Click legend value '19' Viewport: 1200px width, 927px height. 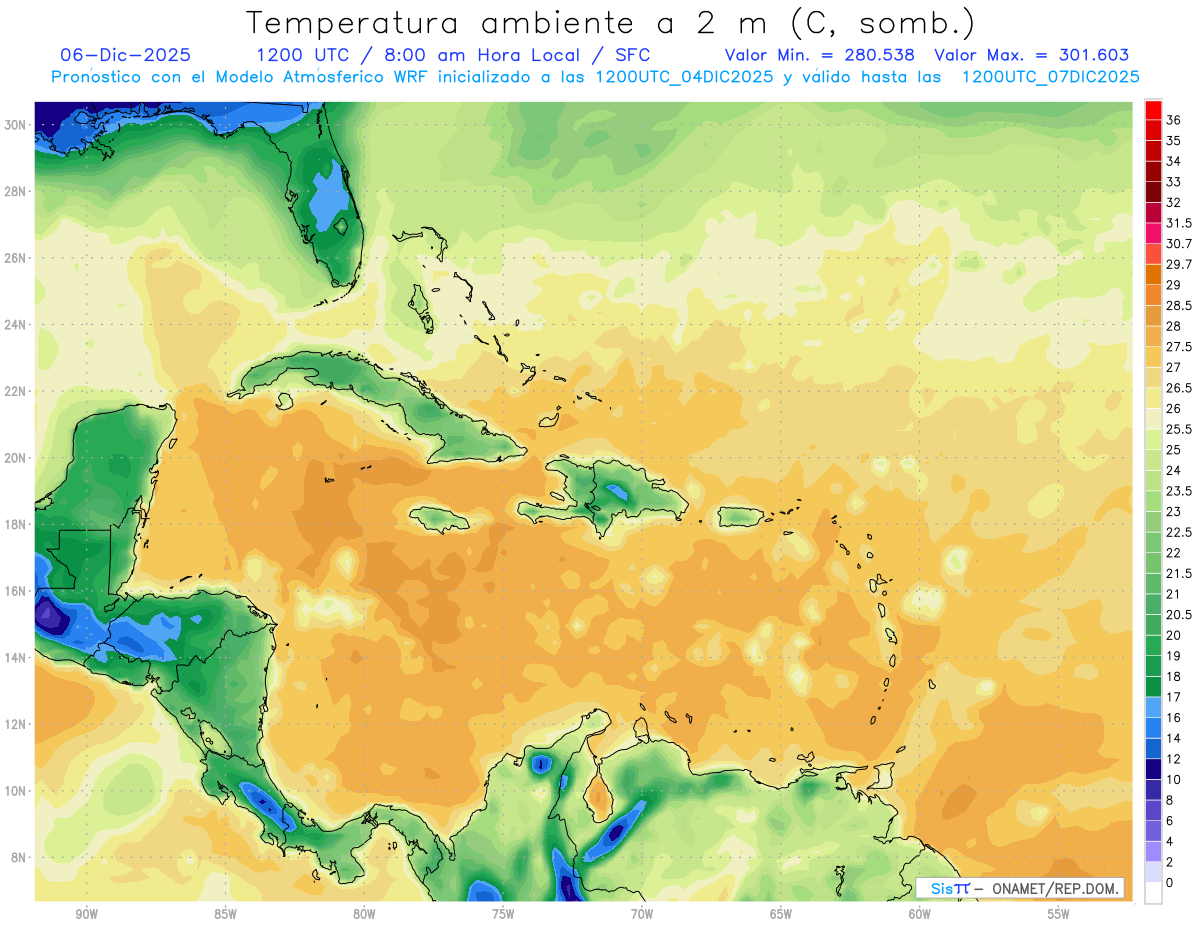[1174, 656]
